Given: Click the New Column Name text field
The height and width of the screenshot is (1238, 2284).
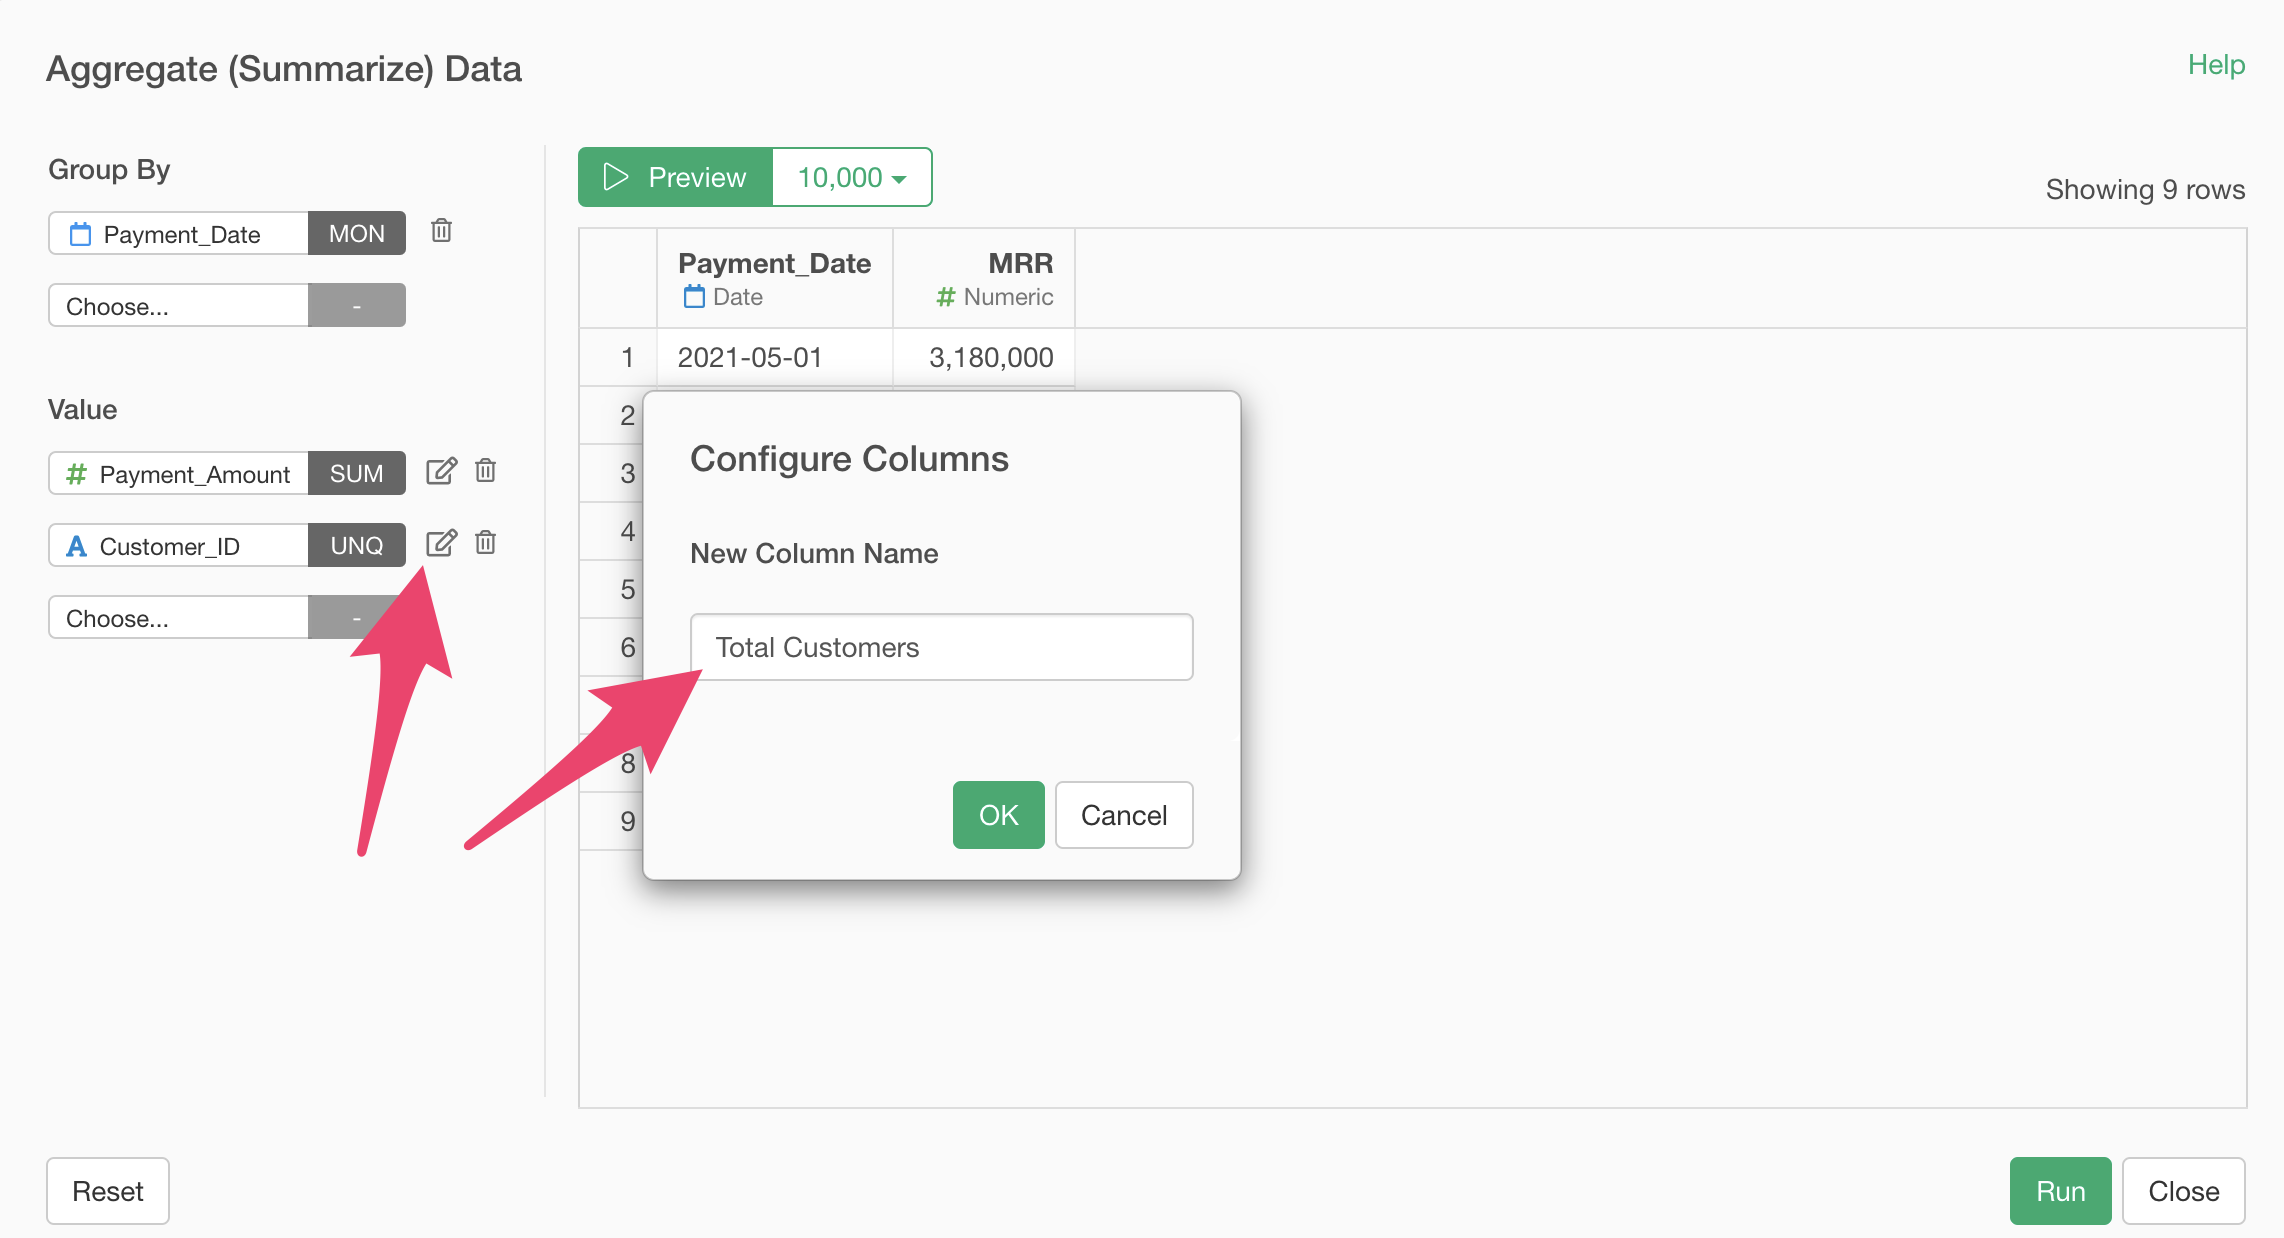Looking at the screenshot, I should 941,647.
